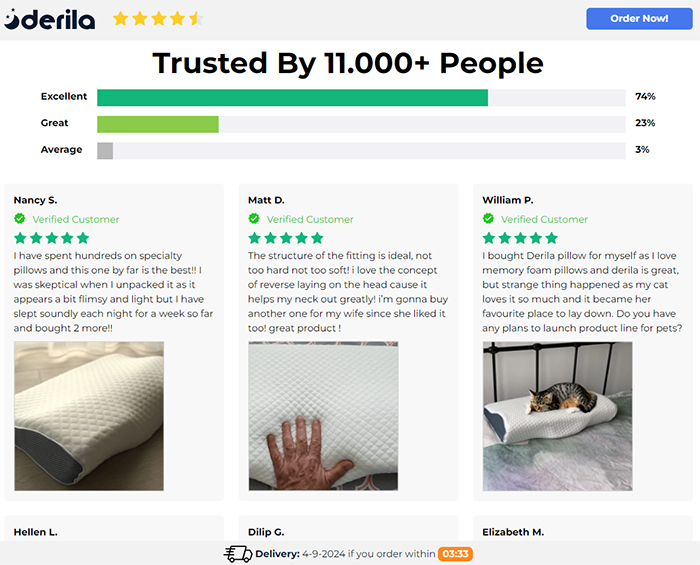Click the Derila logo
Viewport: 700px width, 565px height.
point(50,19)
